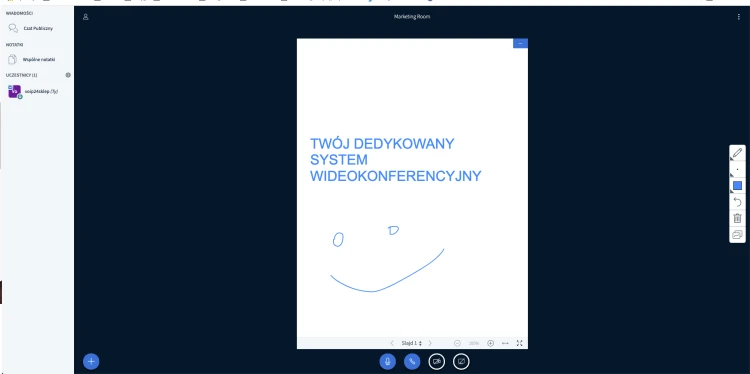Open the line thickness selector
This screenshot has width=750, height=374.
point(737,169)
